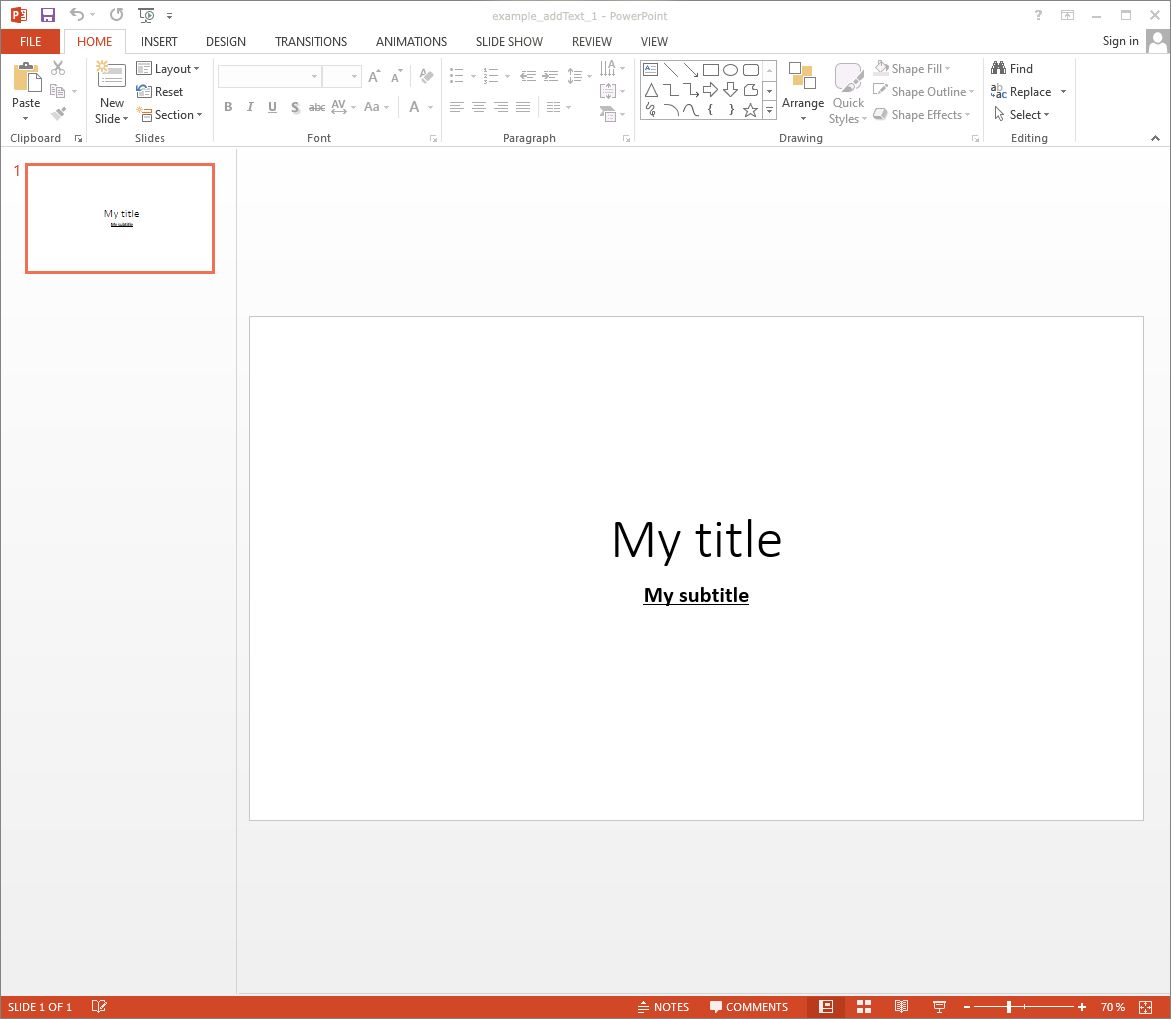
Task: Open Shape Fill dropdown
Action: (912, 68)
